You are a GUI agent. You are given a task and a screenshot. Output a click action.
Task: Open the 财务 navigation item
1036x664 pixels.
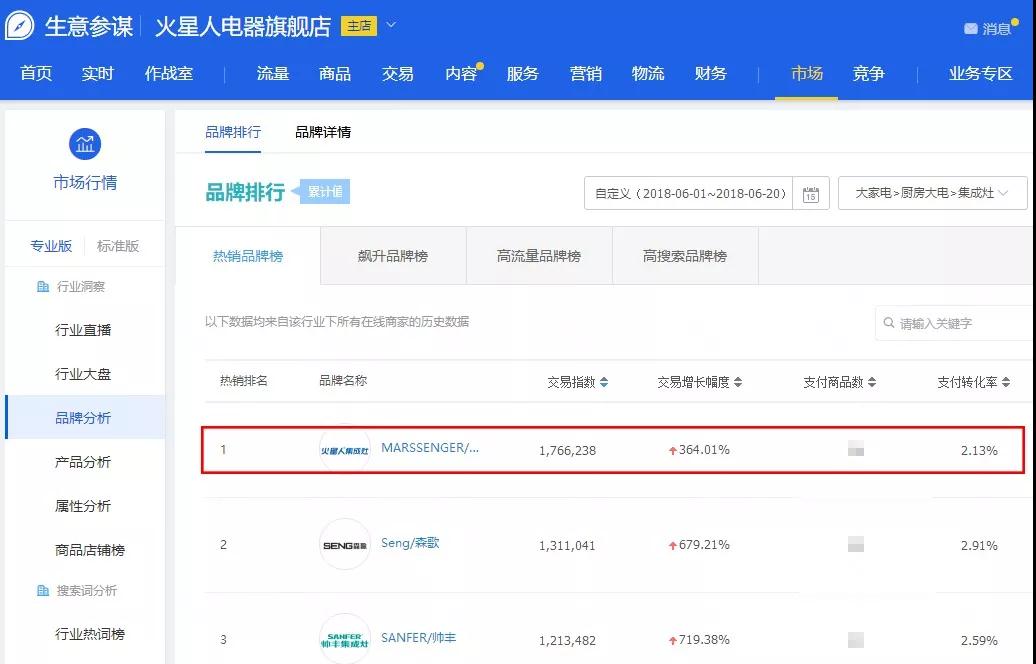click(710, 73)
